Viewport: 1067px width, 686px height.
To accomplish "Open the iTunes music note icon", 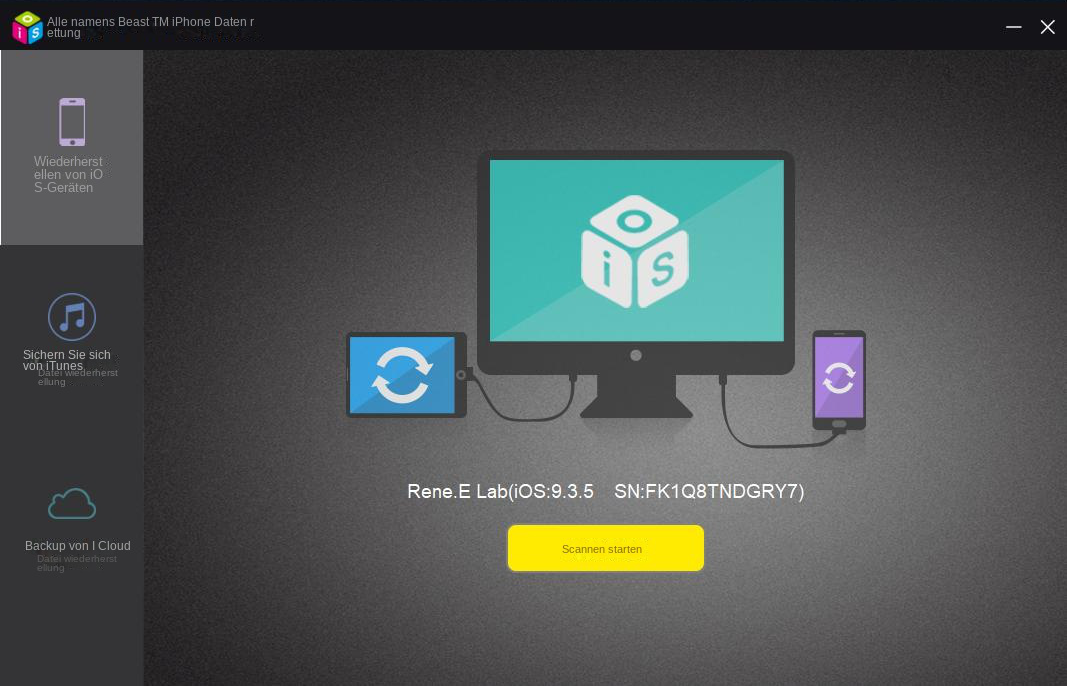I will (72, 317).
